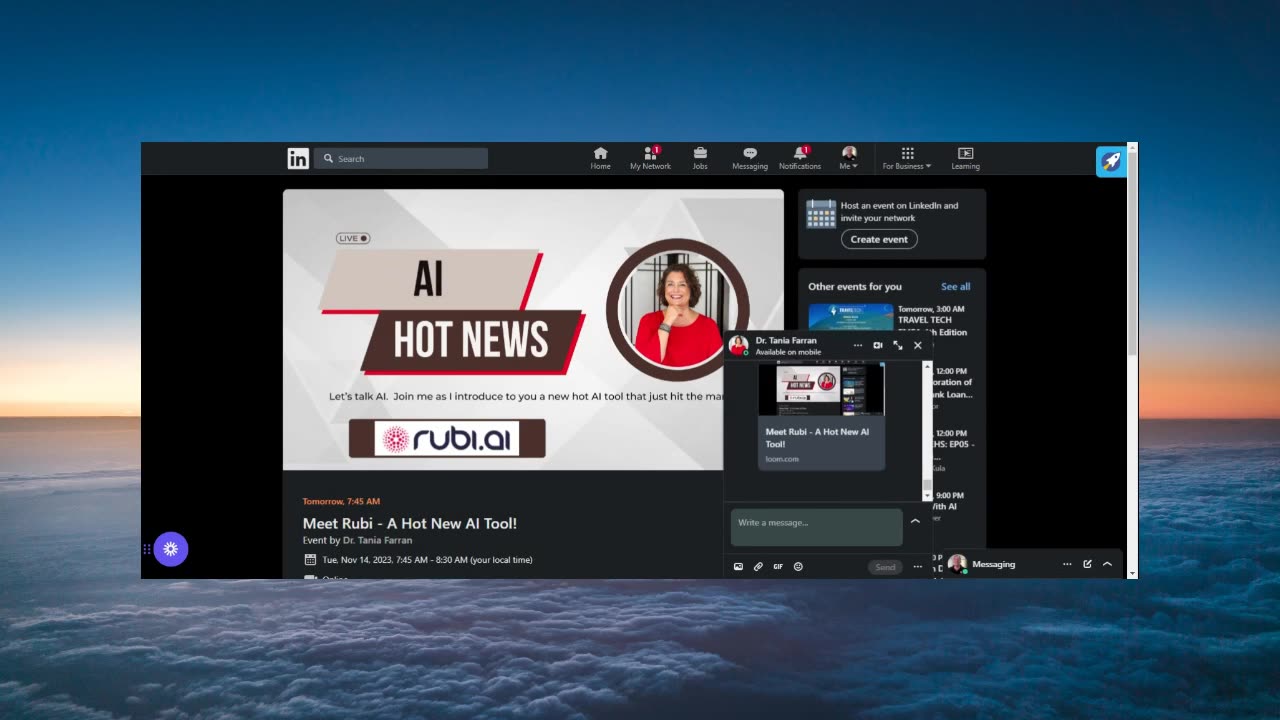Open chat options three-dot menu in header
Viewport: 1280px width, 720px height.
[x=857, y=345]
